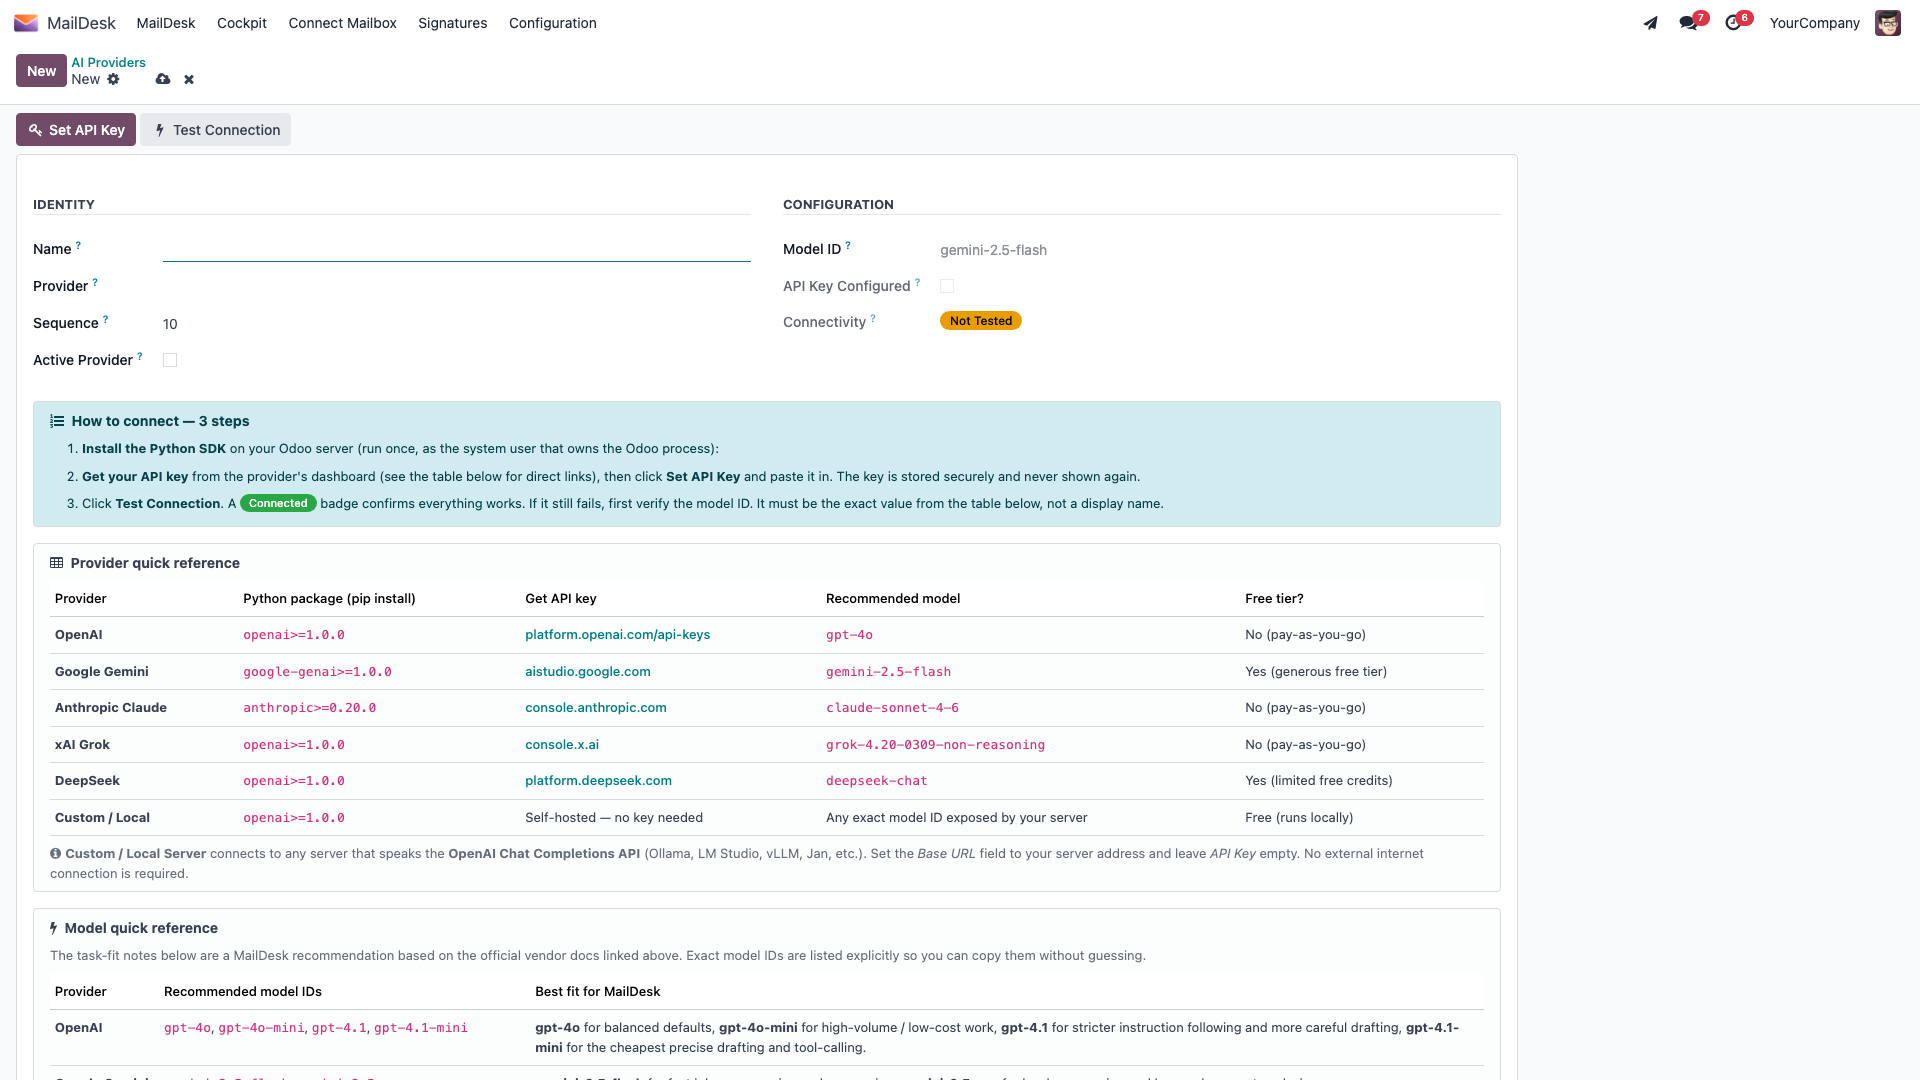
Task: Open the console.anthropic.com link
Action: [x=596, y=708]
